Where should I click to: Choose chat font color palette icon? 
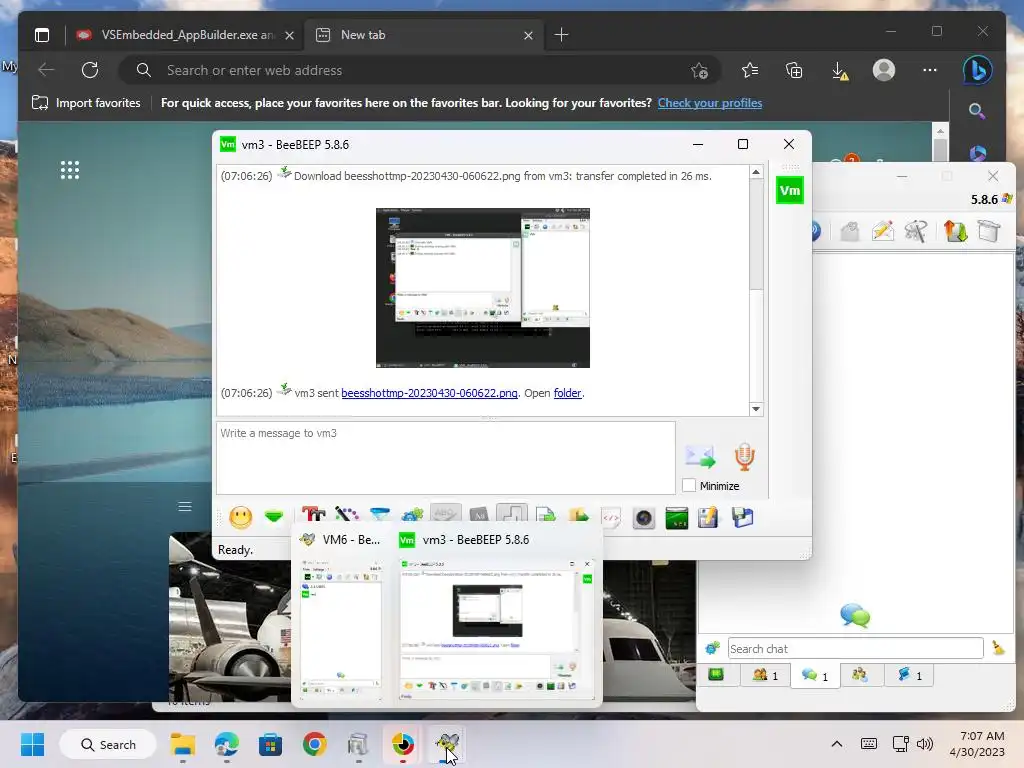pyautogui.click(x=346, y=516)
